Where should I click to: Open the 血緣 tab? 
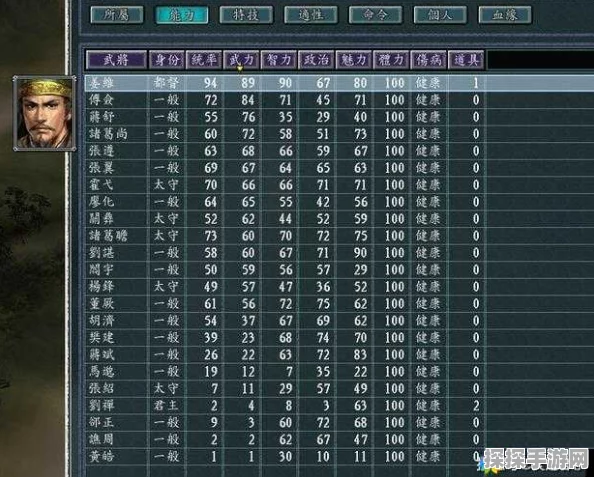pos(505,15)
